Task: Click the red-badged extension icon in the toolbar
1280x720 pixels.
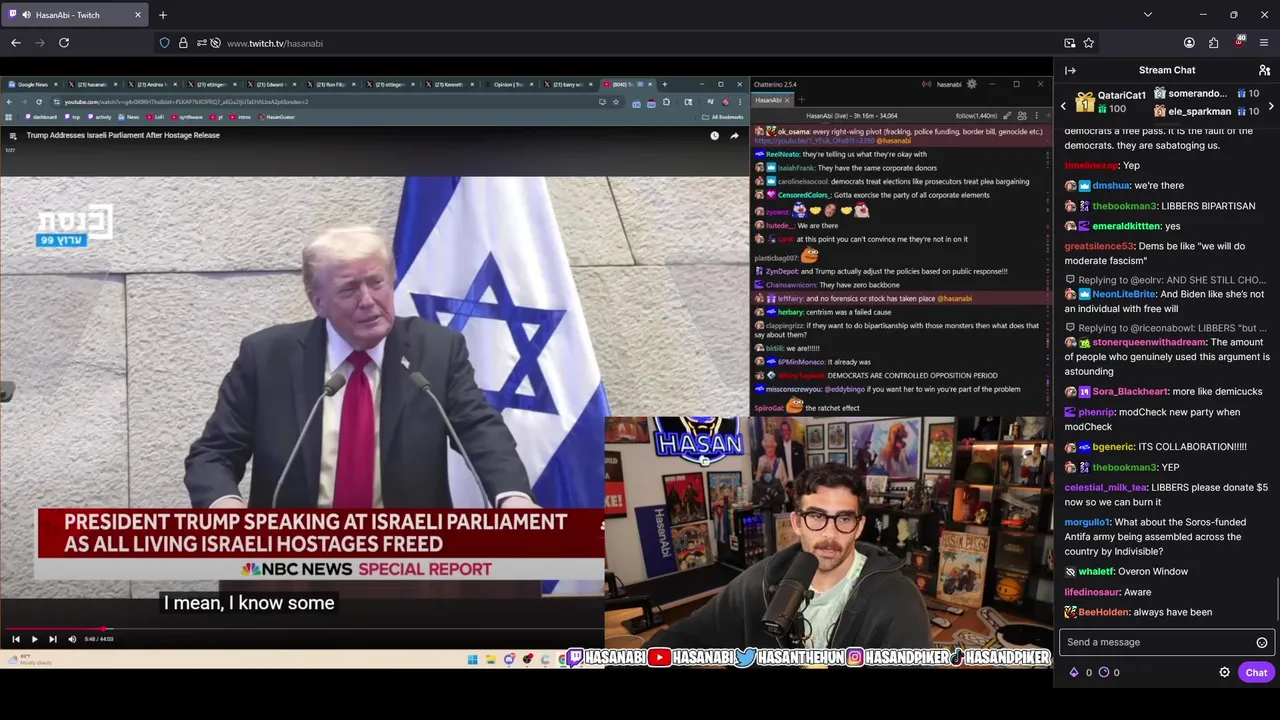Action: click(1239, 42)
